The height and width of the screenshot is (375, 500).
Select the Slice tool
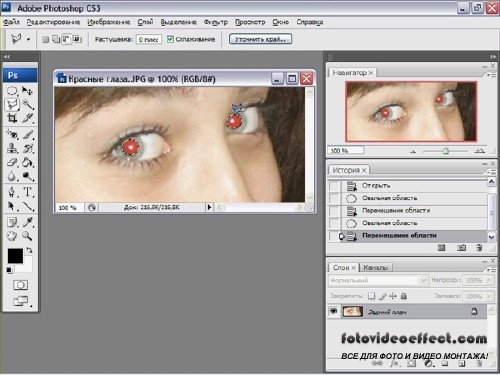(x=27, y=118)
